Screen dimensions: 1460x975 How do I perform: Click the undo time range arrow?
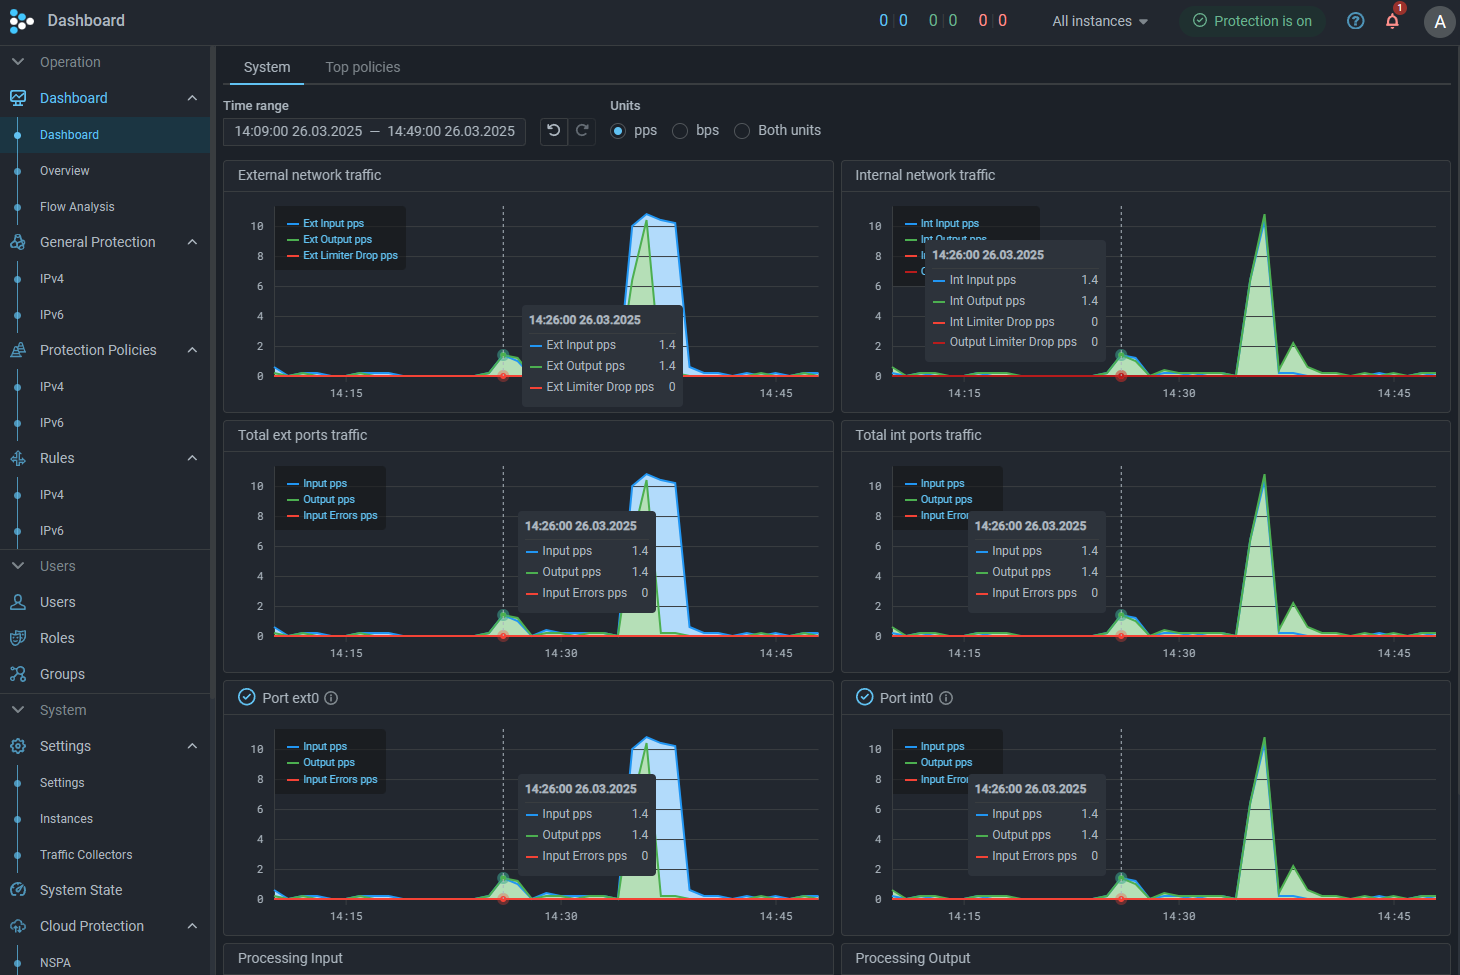coord(554,131)
